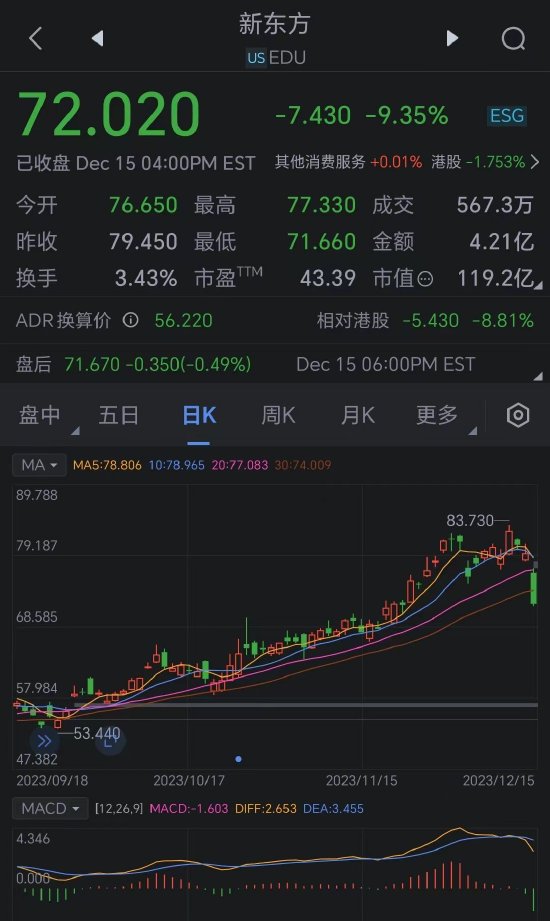Screen dimensions: 550x921
Task: Tap the 金额 4.21亿 value
Action: coord(501,241)
